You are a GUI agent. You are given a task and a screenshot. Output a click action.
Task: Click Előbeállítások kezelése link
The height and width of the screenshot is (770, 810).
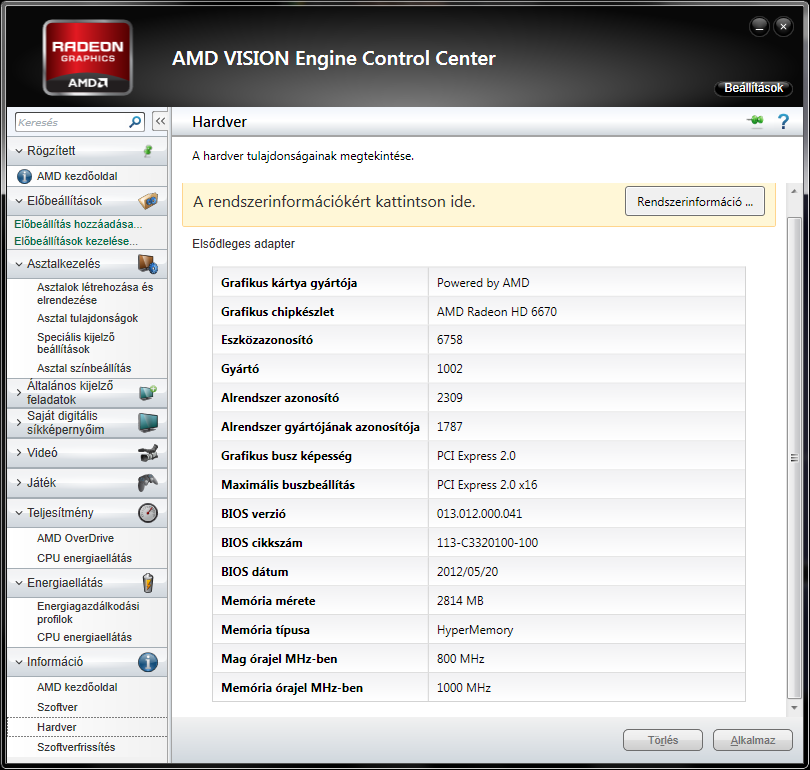[76, 241]
